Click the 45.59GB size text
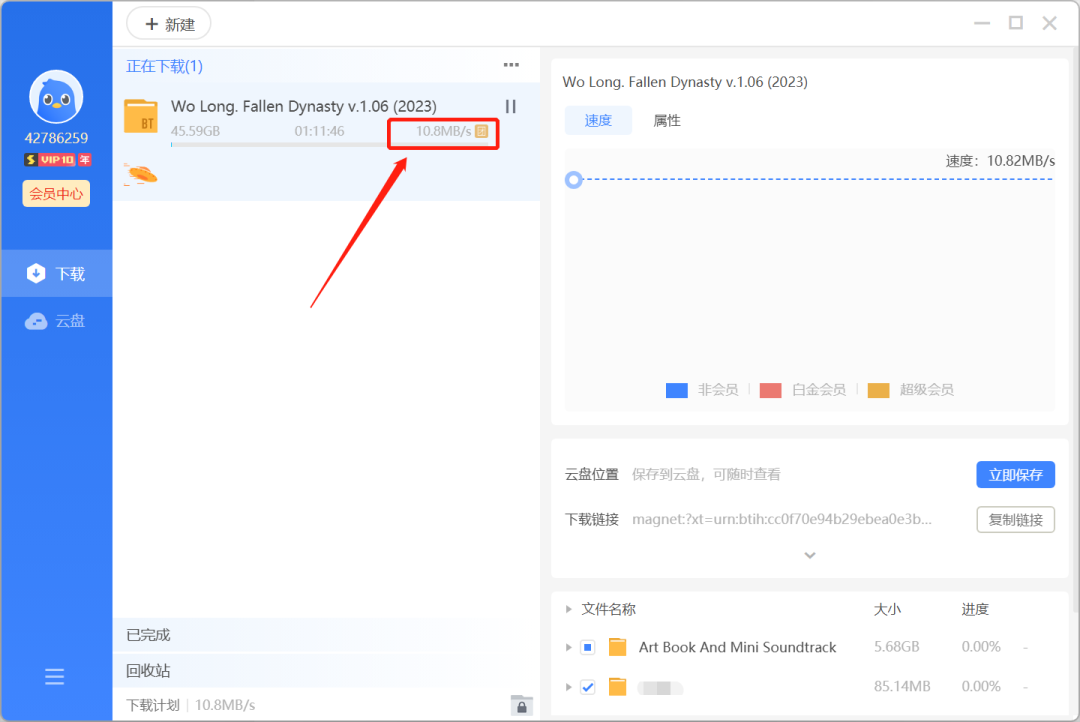The height and width of the screenshot is (722, 1080). click(196, 131)
